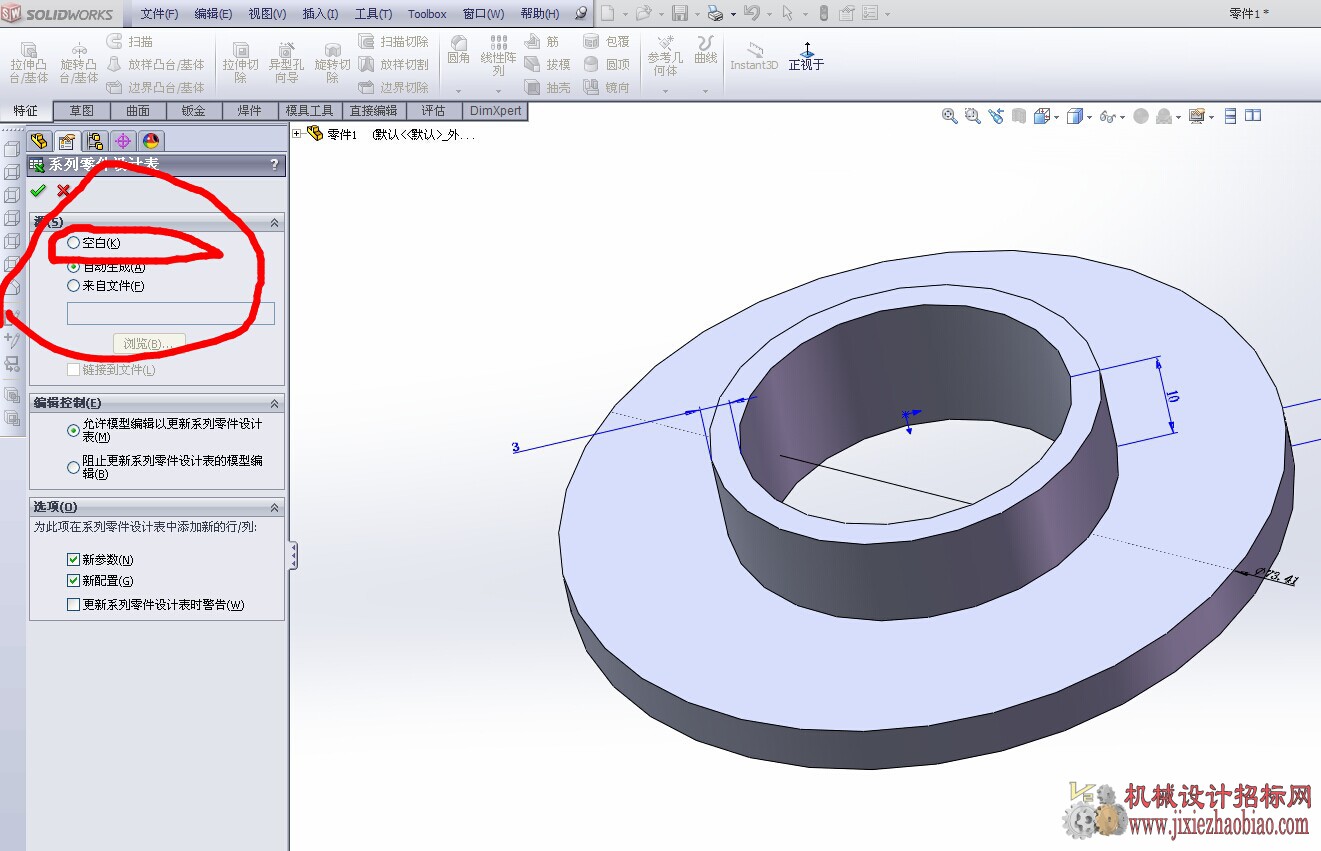
Task: Collapse the 选项(O) options section
Action: pyautogui.click(x=275, y=507)
